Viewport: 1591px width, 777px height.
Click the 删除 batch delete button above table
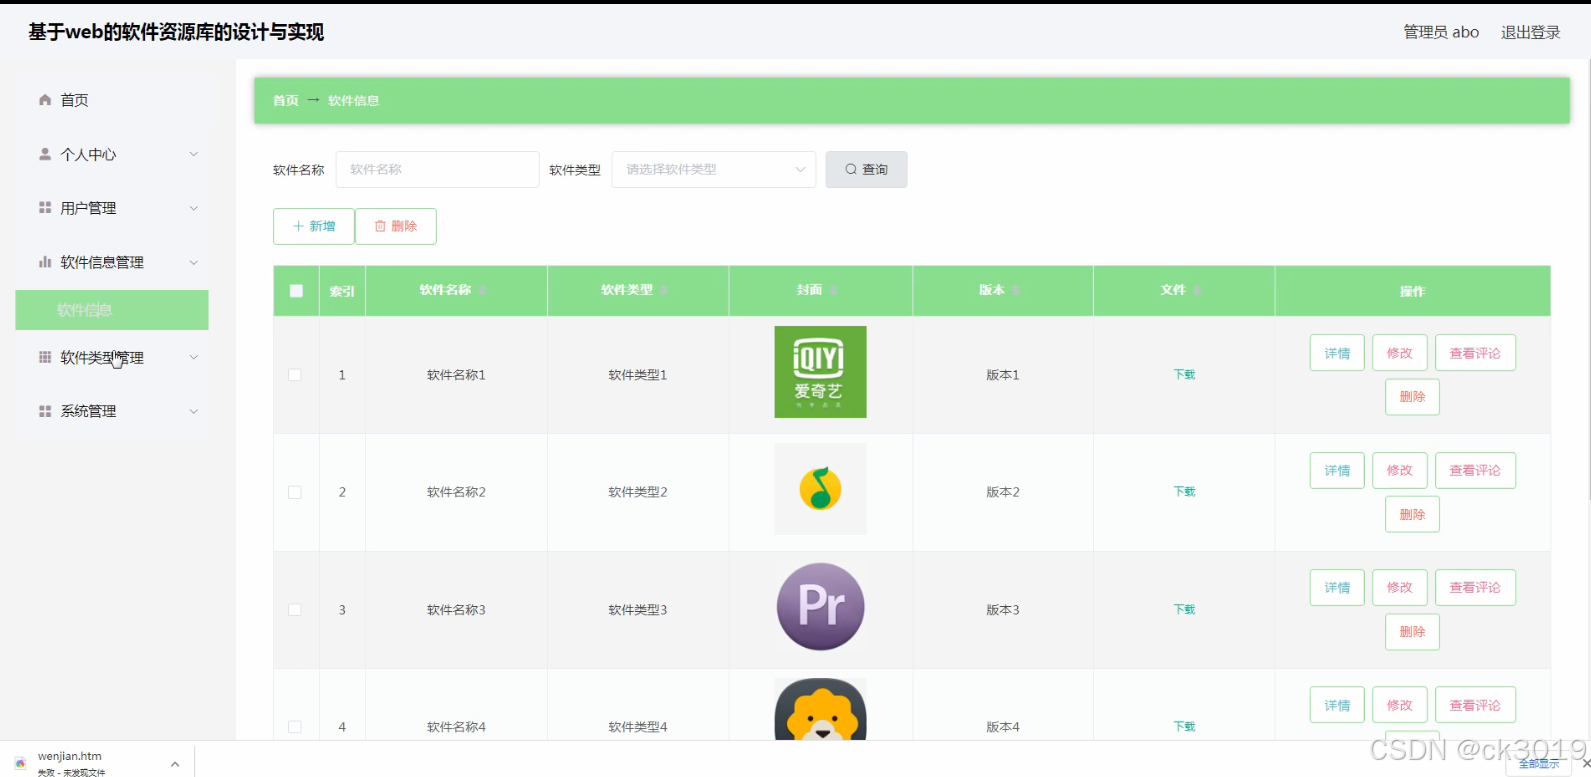(x=396, y=226)
